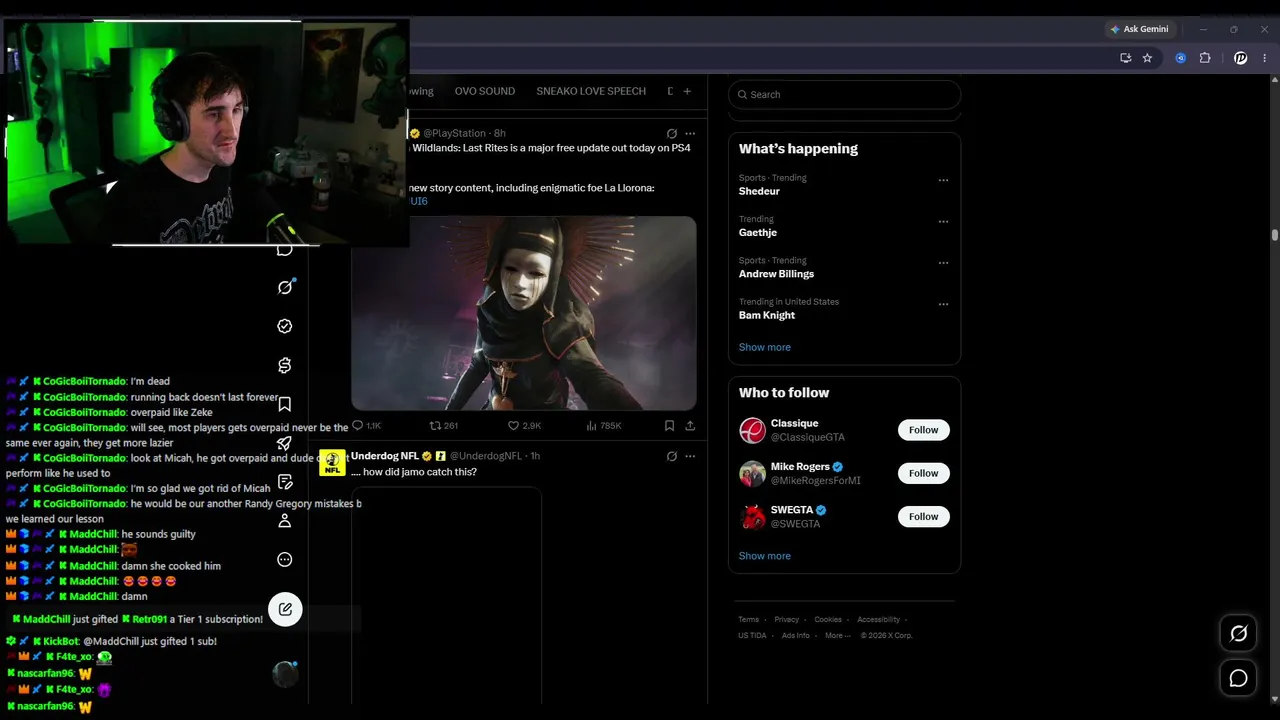Open more options for Gaethje trend
Image resolution: width=1280 pixels, height=720 pixels.
tap(943, 222)
